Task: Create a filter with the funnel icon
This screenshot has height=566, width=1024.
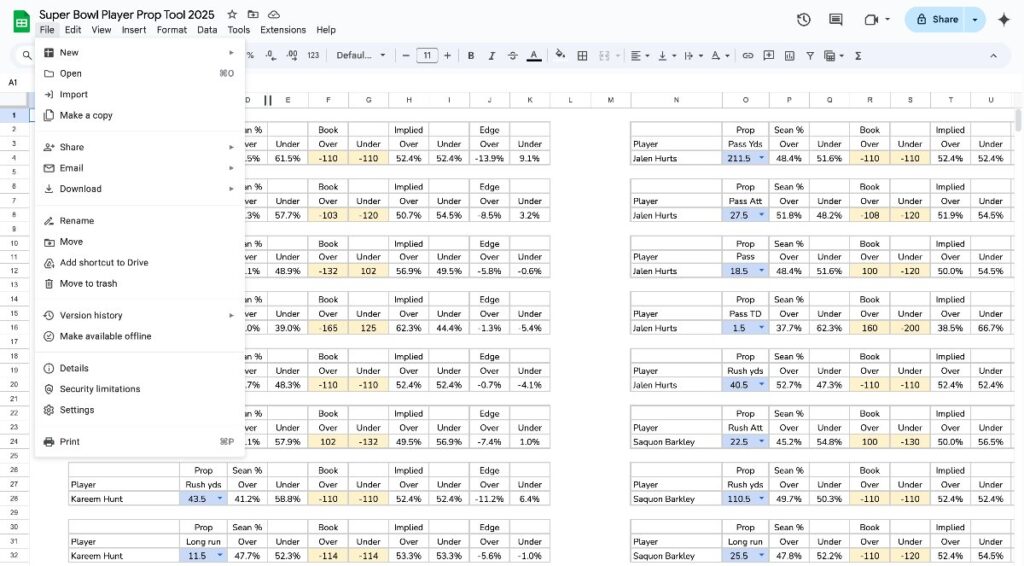Action: 810,55
